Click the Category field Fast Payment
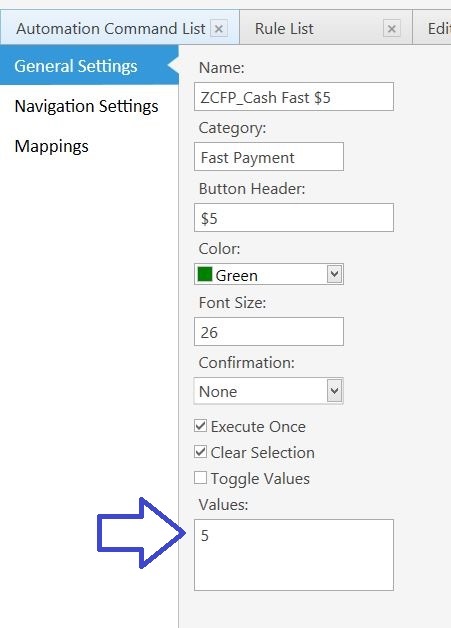Screen dimensions: 451x628 pyautogui.click(x=269, y=157)
